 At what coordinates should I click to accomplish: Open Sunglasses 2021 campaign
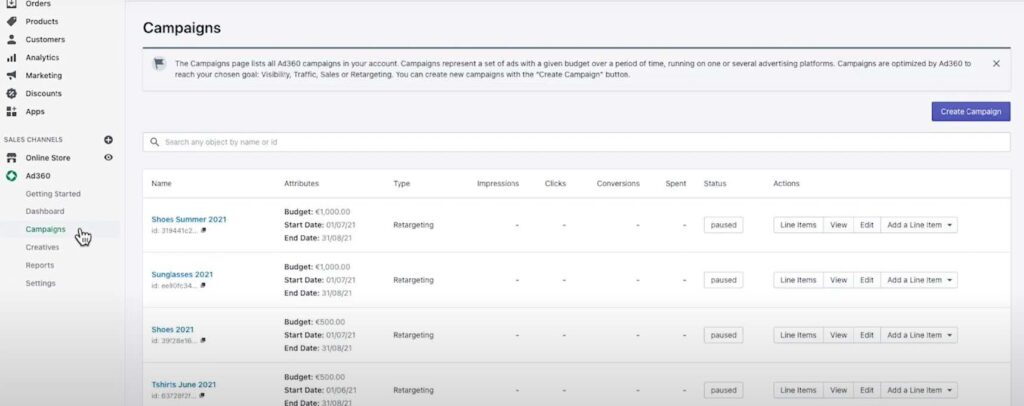pyautogui.click(x=182, y=274)
